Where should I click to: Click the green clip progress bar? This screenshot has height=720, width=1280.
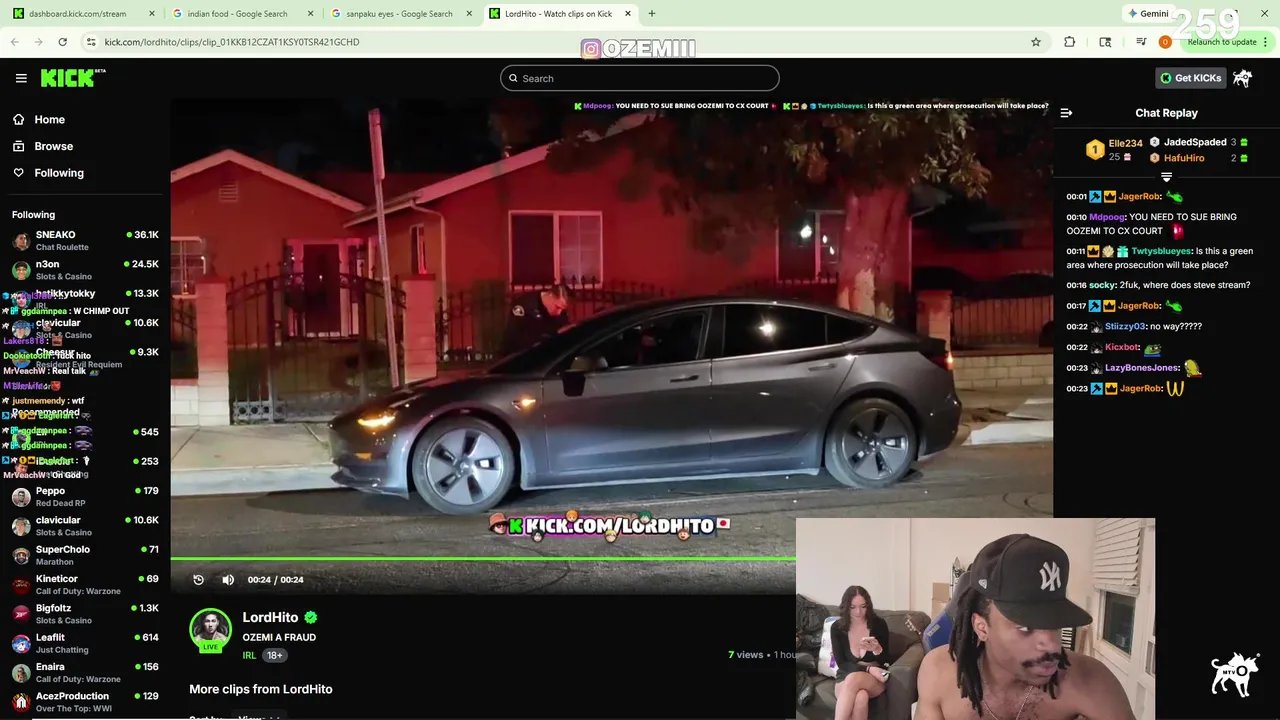point(483,559)
